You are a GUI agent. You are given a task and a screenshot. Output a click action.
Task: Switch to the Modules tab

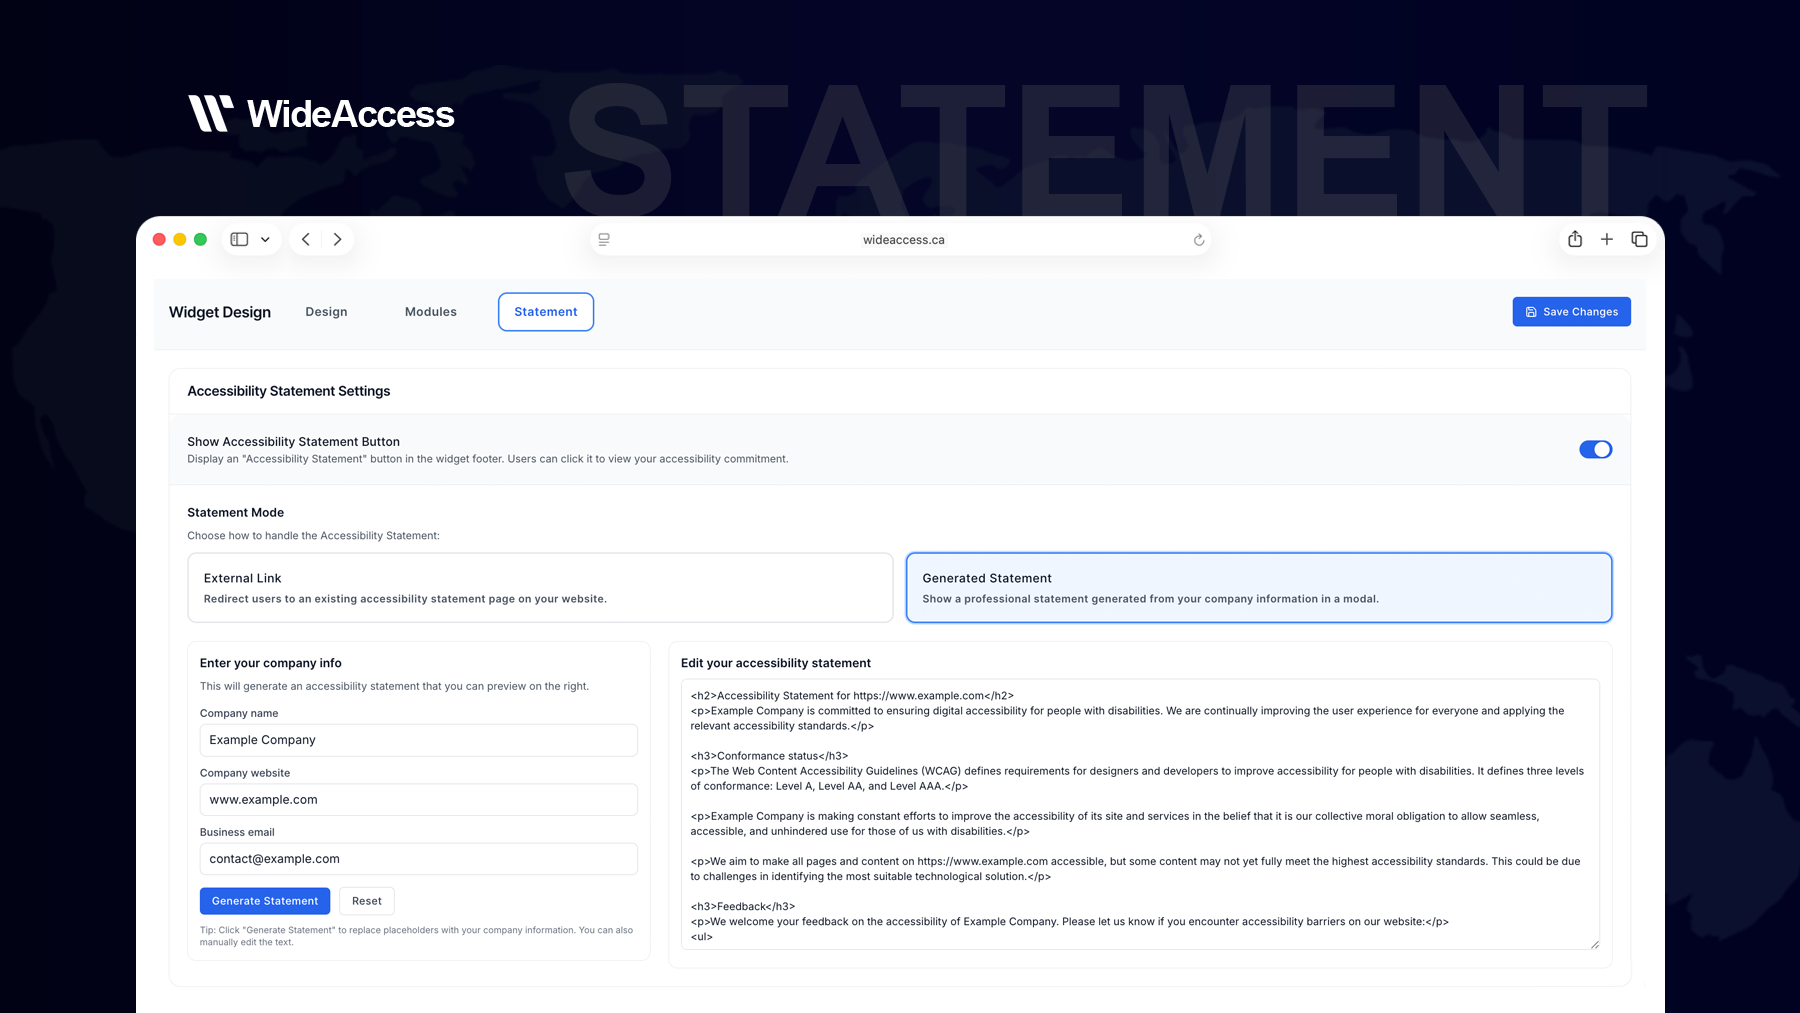430,311
